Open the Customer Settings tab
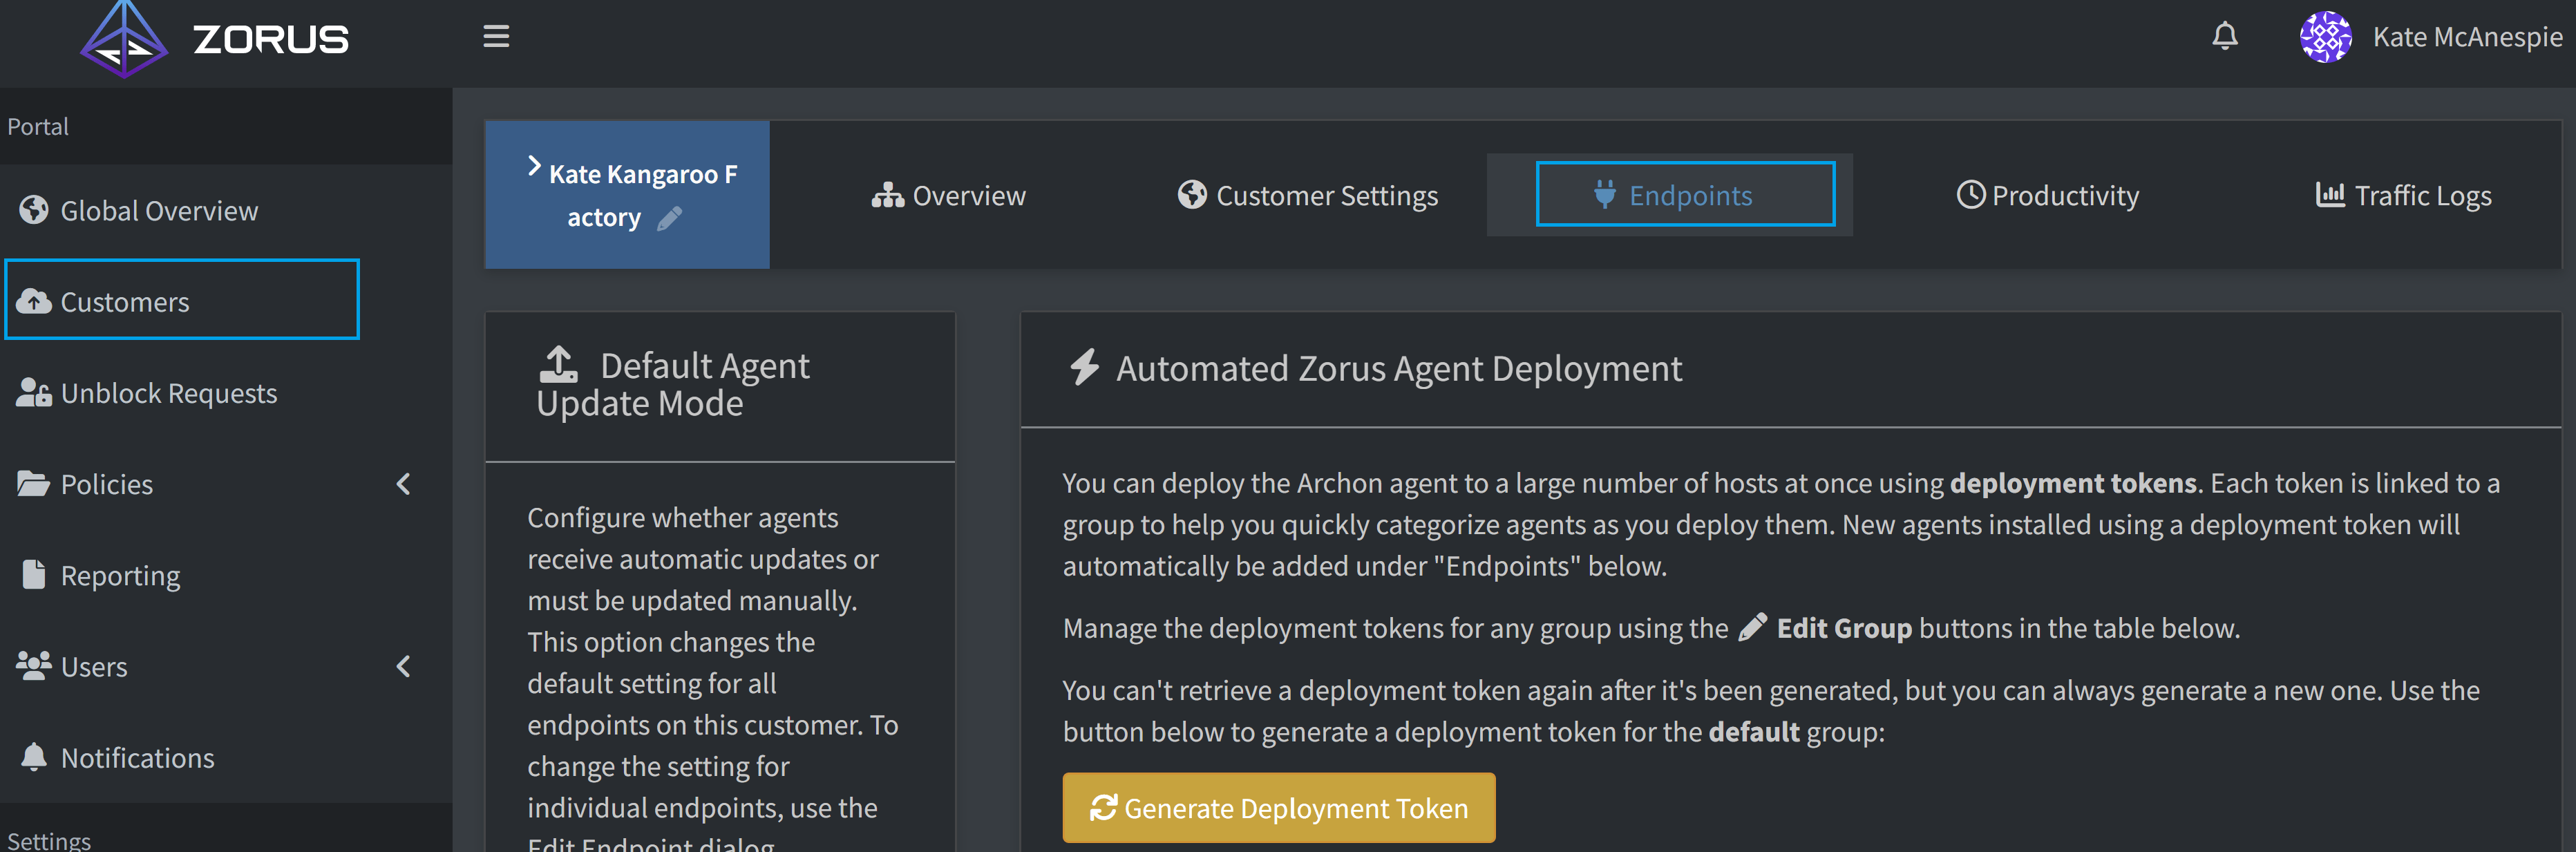 [1307, 195]
